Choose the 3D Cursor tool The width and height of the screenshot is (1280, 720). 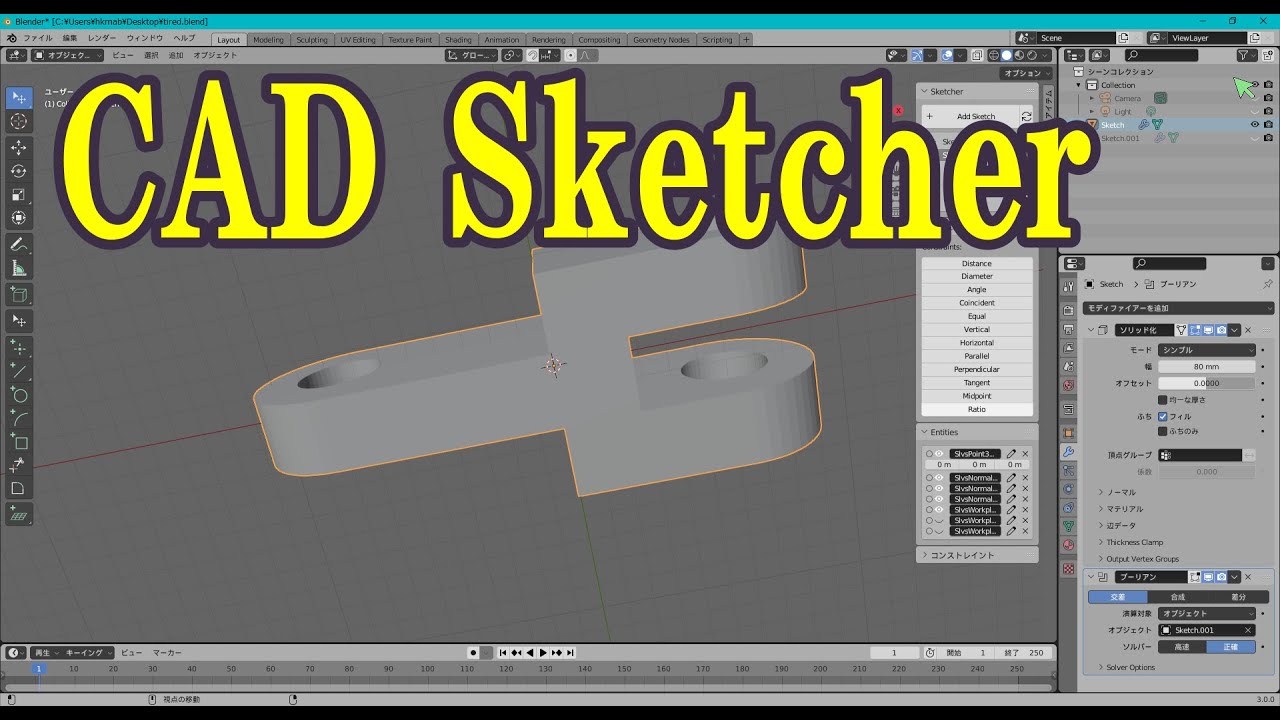click(19, 121)
